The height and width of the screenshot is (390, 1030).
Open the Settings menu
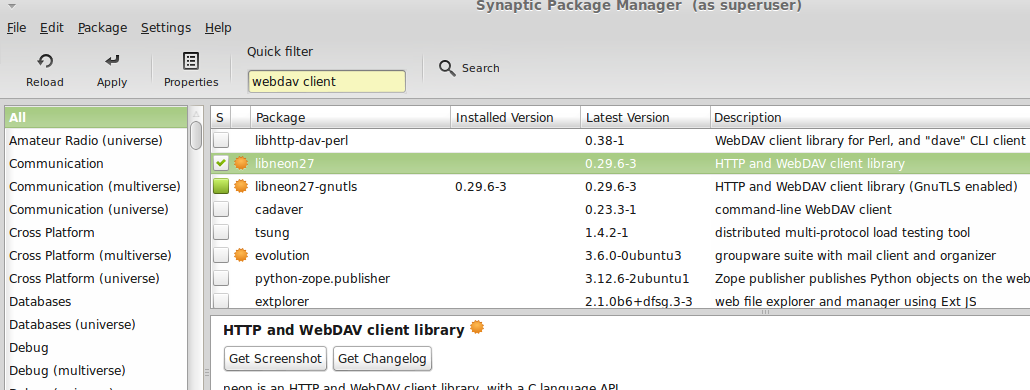(166, 28)
